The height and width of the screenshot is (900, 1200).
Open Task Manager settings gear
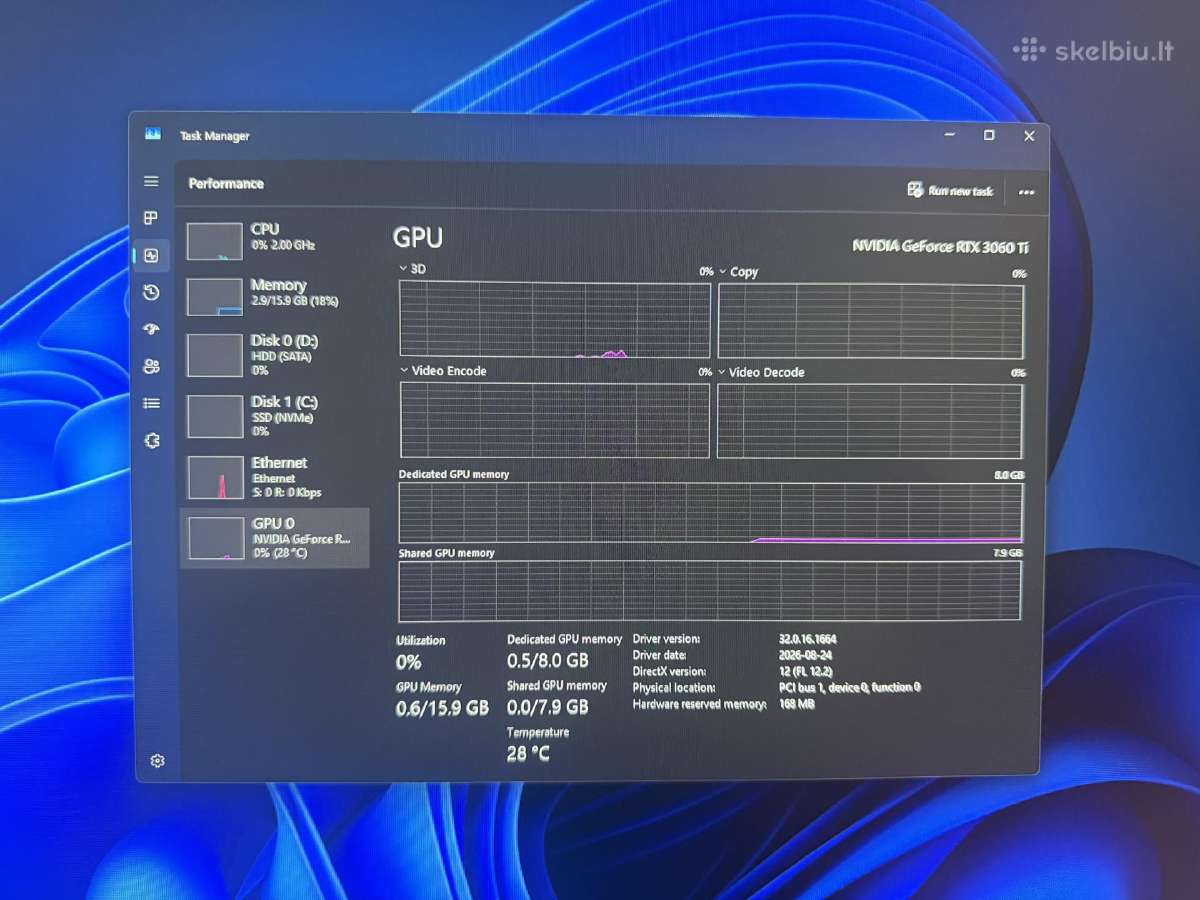[x=157, y=761]
